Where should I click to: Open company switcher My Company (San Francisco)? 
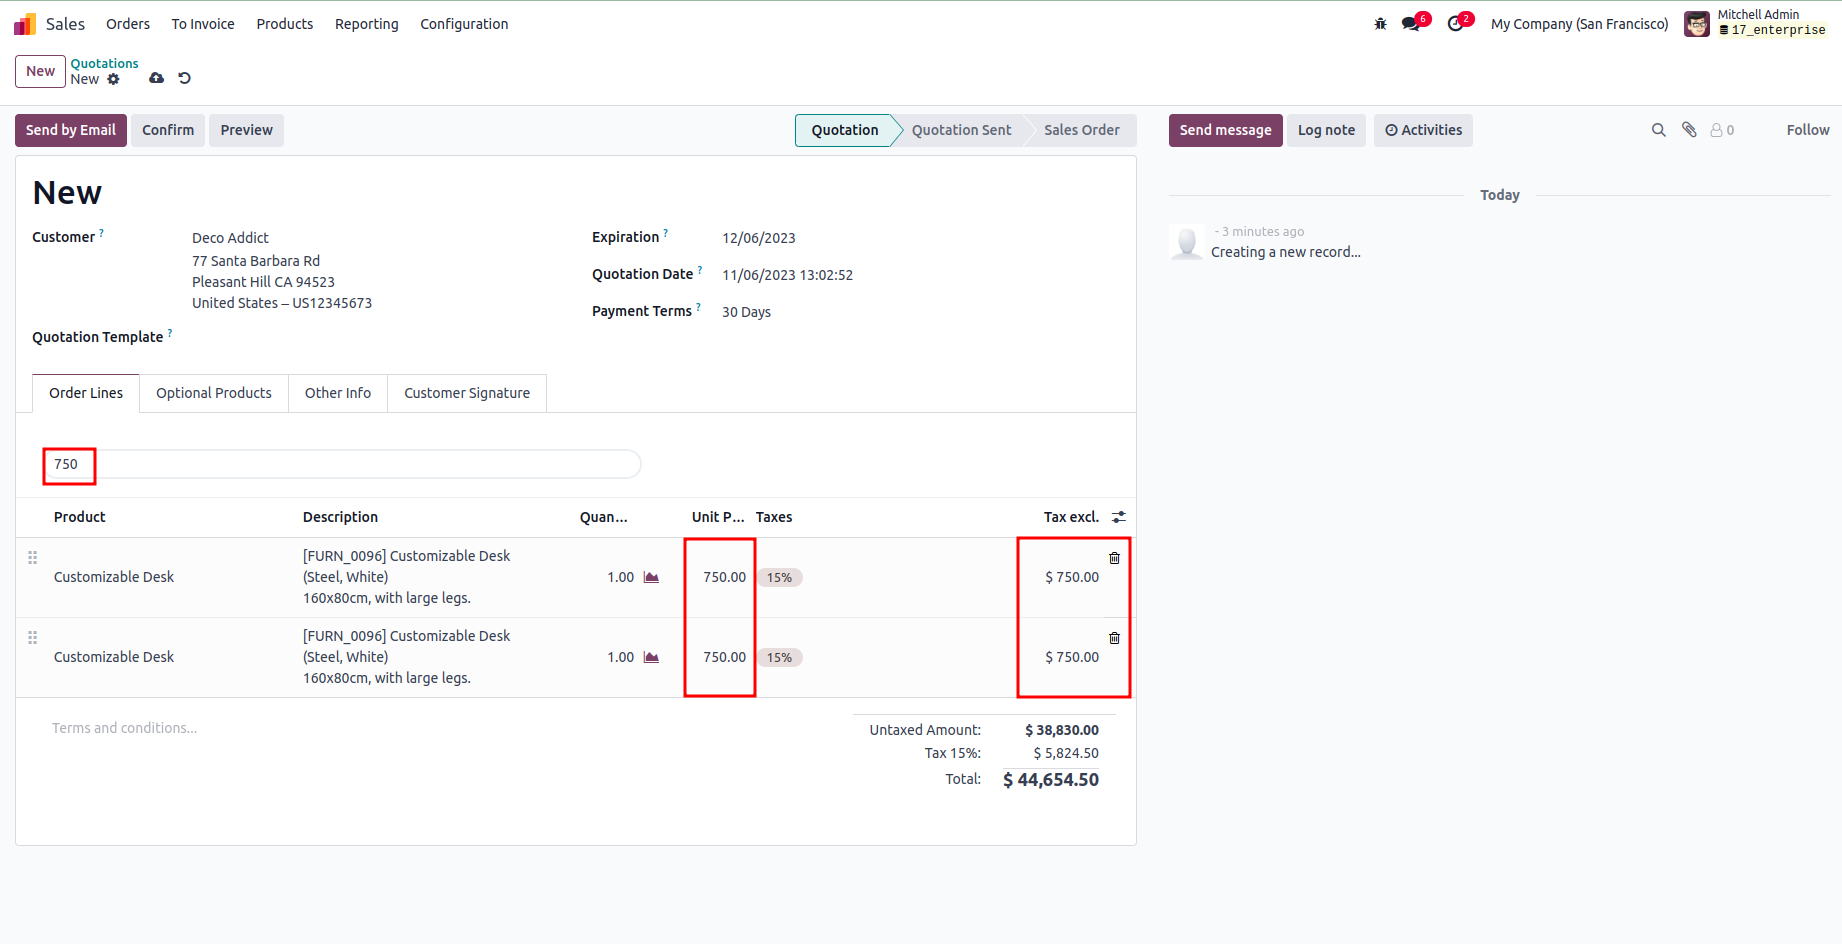(1579, 24)
